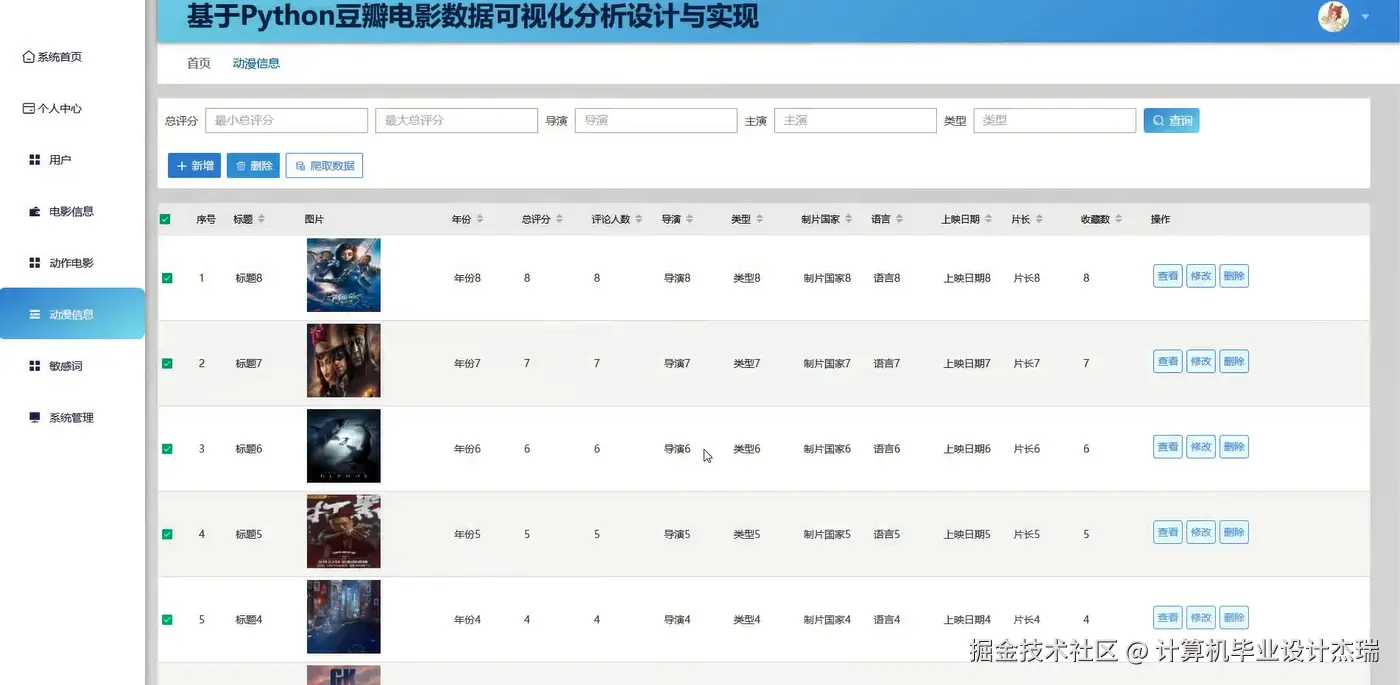
Task: Click the list icon beside 动漫信息
Action: click(x=34, y=314)
